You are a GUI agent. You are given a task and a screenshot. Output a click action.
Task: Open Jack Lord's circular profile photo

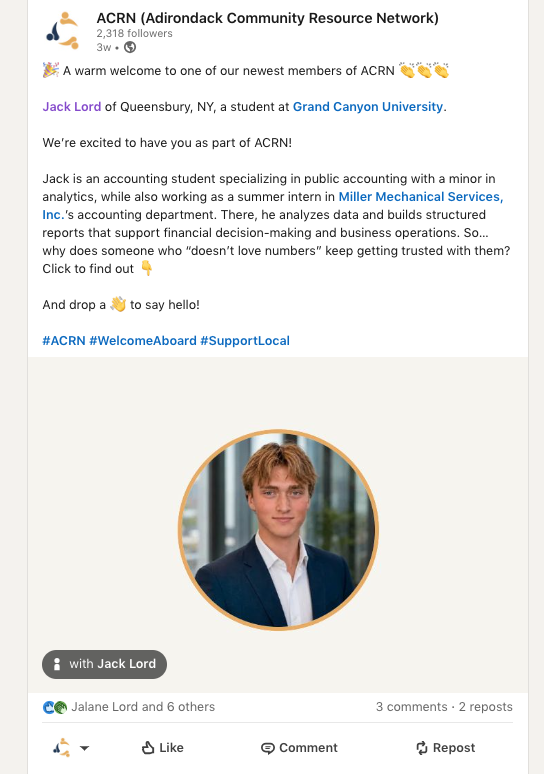[278, 530]
